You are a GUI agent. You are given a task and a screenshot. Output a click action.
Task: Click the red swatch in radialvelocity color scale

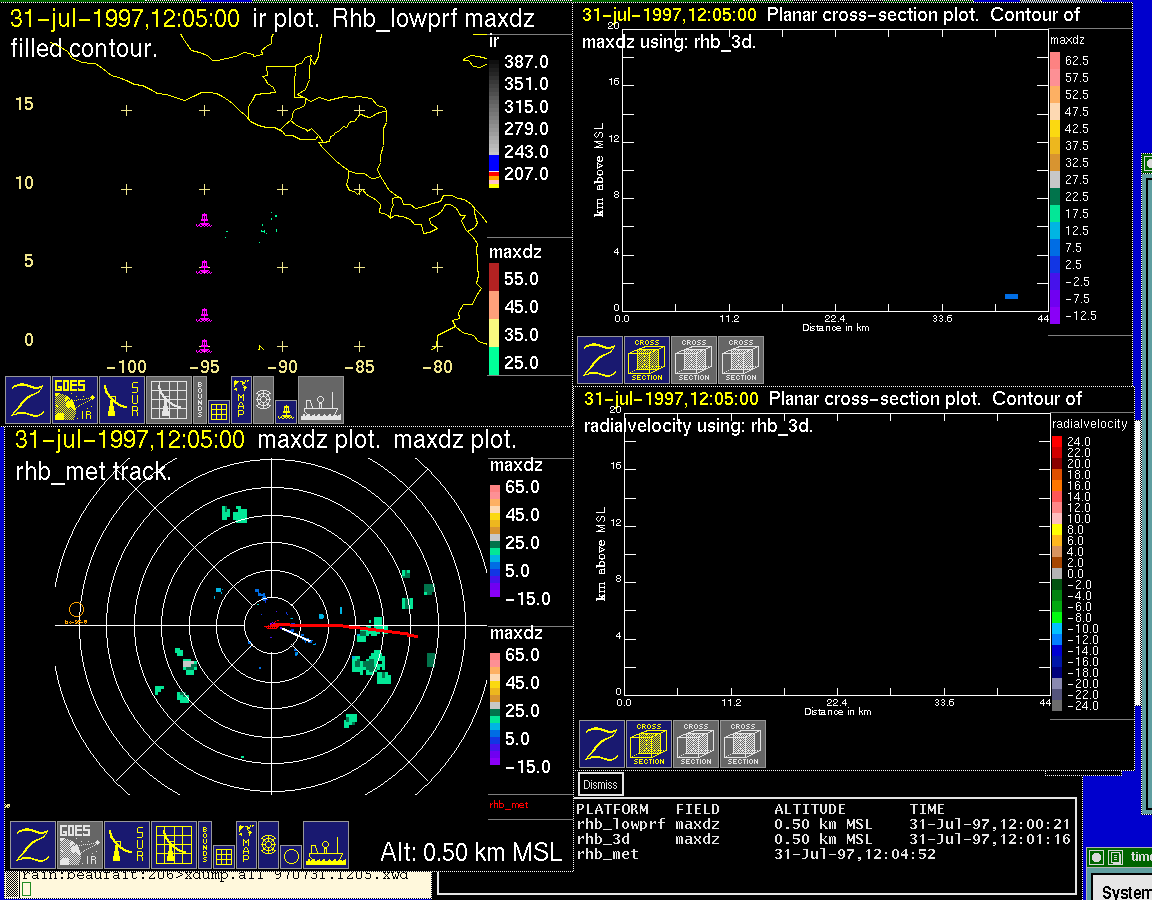point(1057,443)
